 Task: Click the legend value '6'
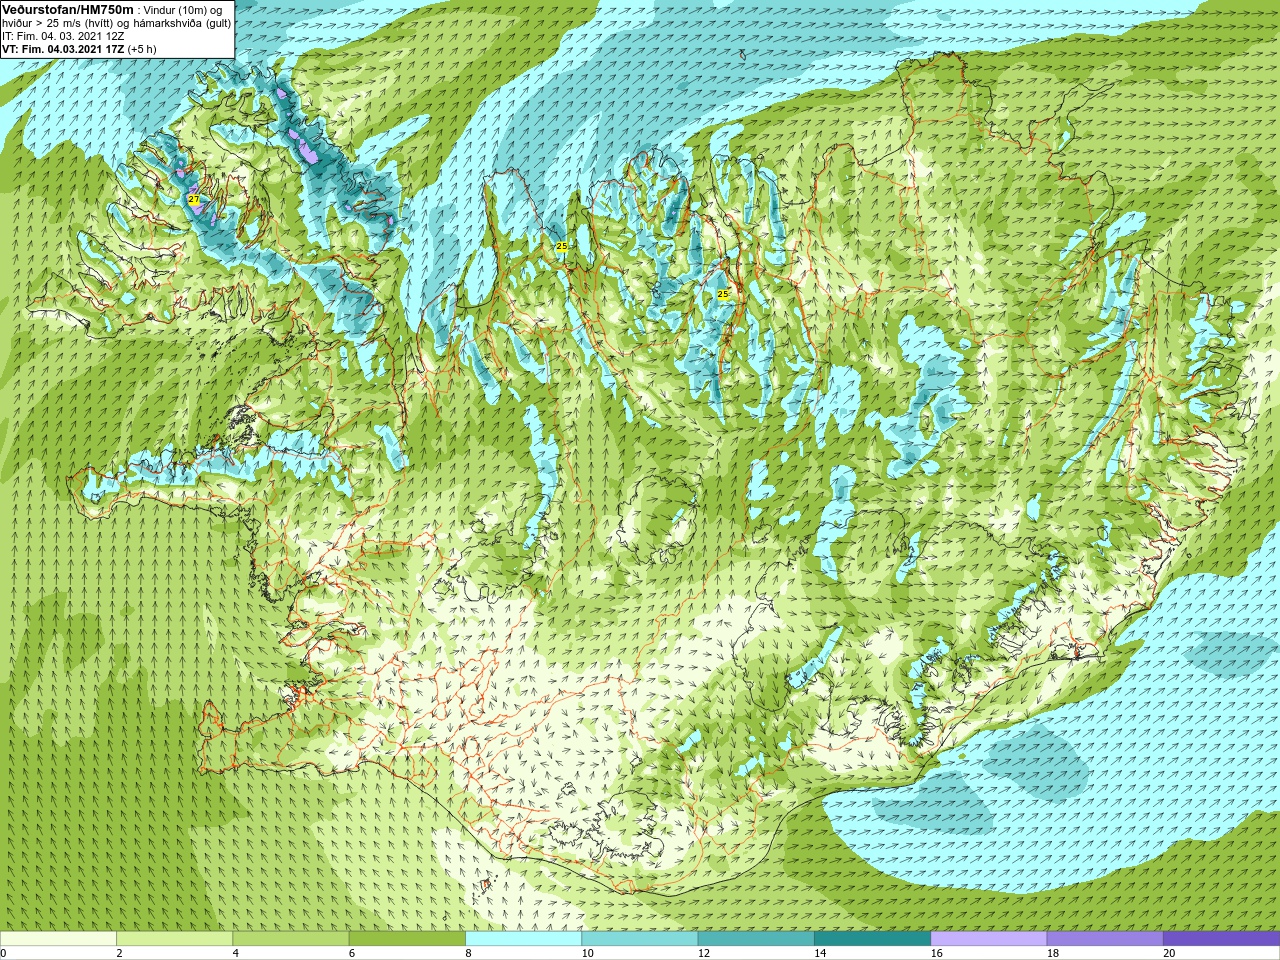coord(351,953)
